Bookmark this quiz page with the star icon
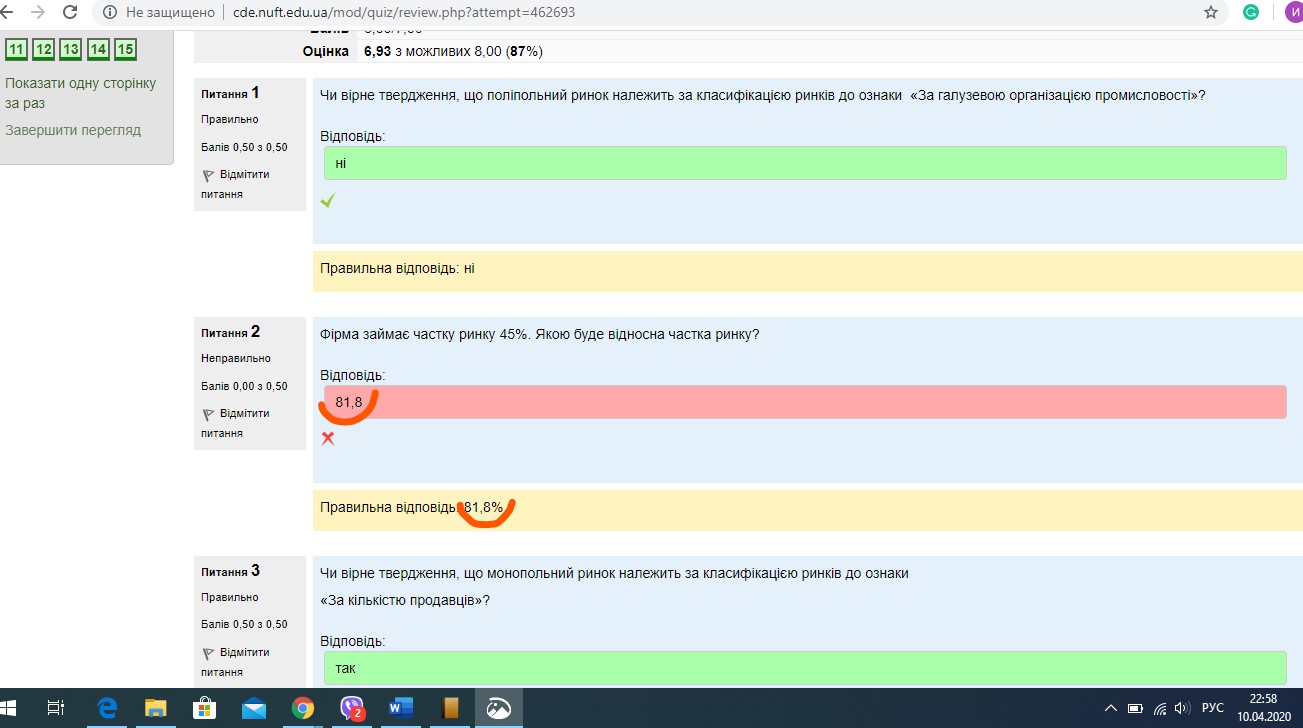This screenshot has width=1303, height=728. tap(1213, 14)
